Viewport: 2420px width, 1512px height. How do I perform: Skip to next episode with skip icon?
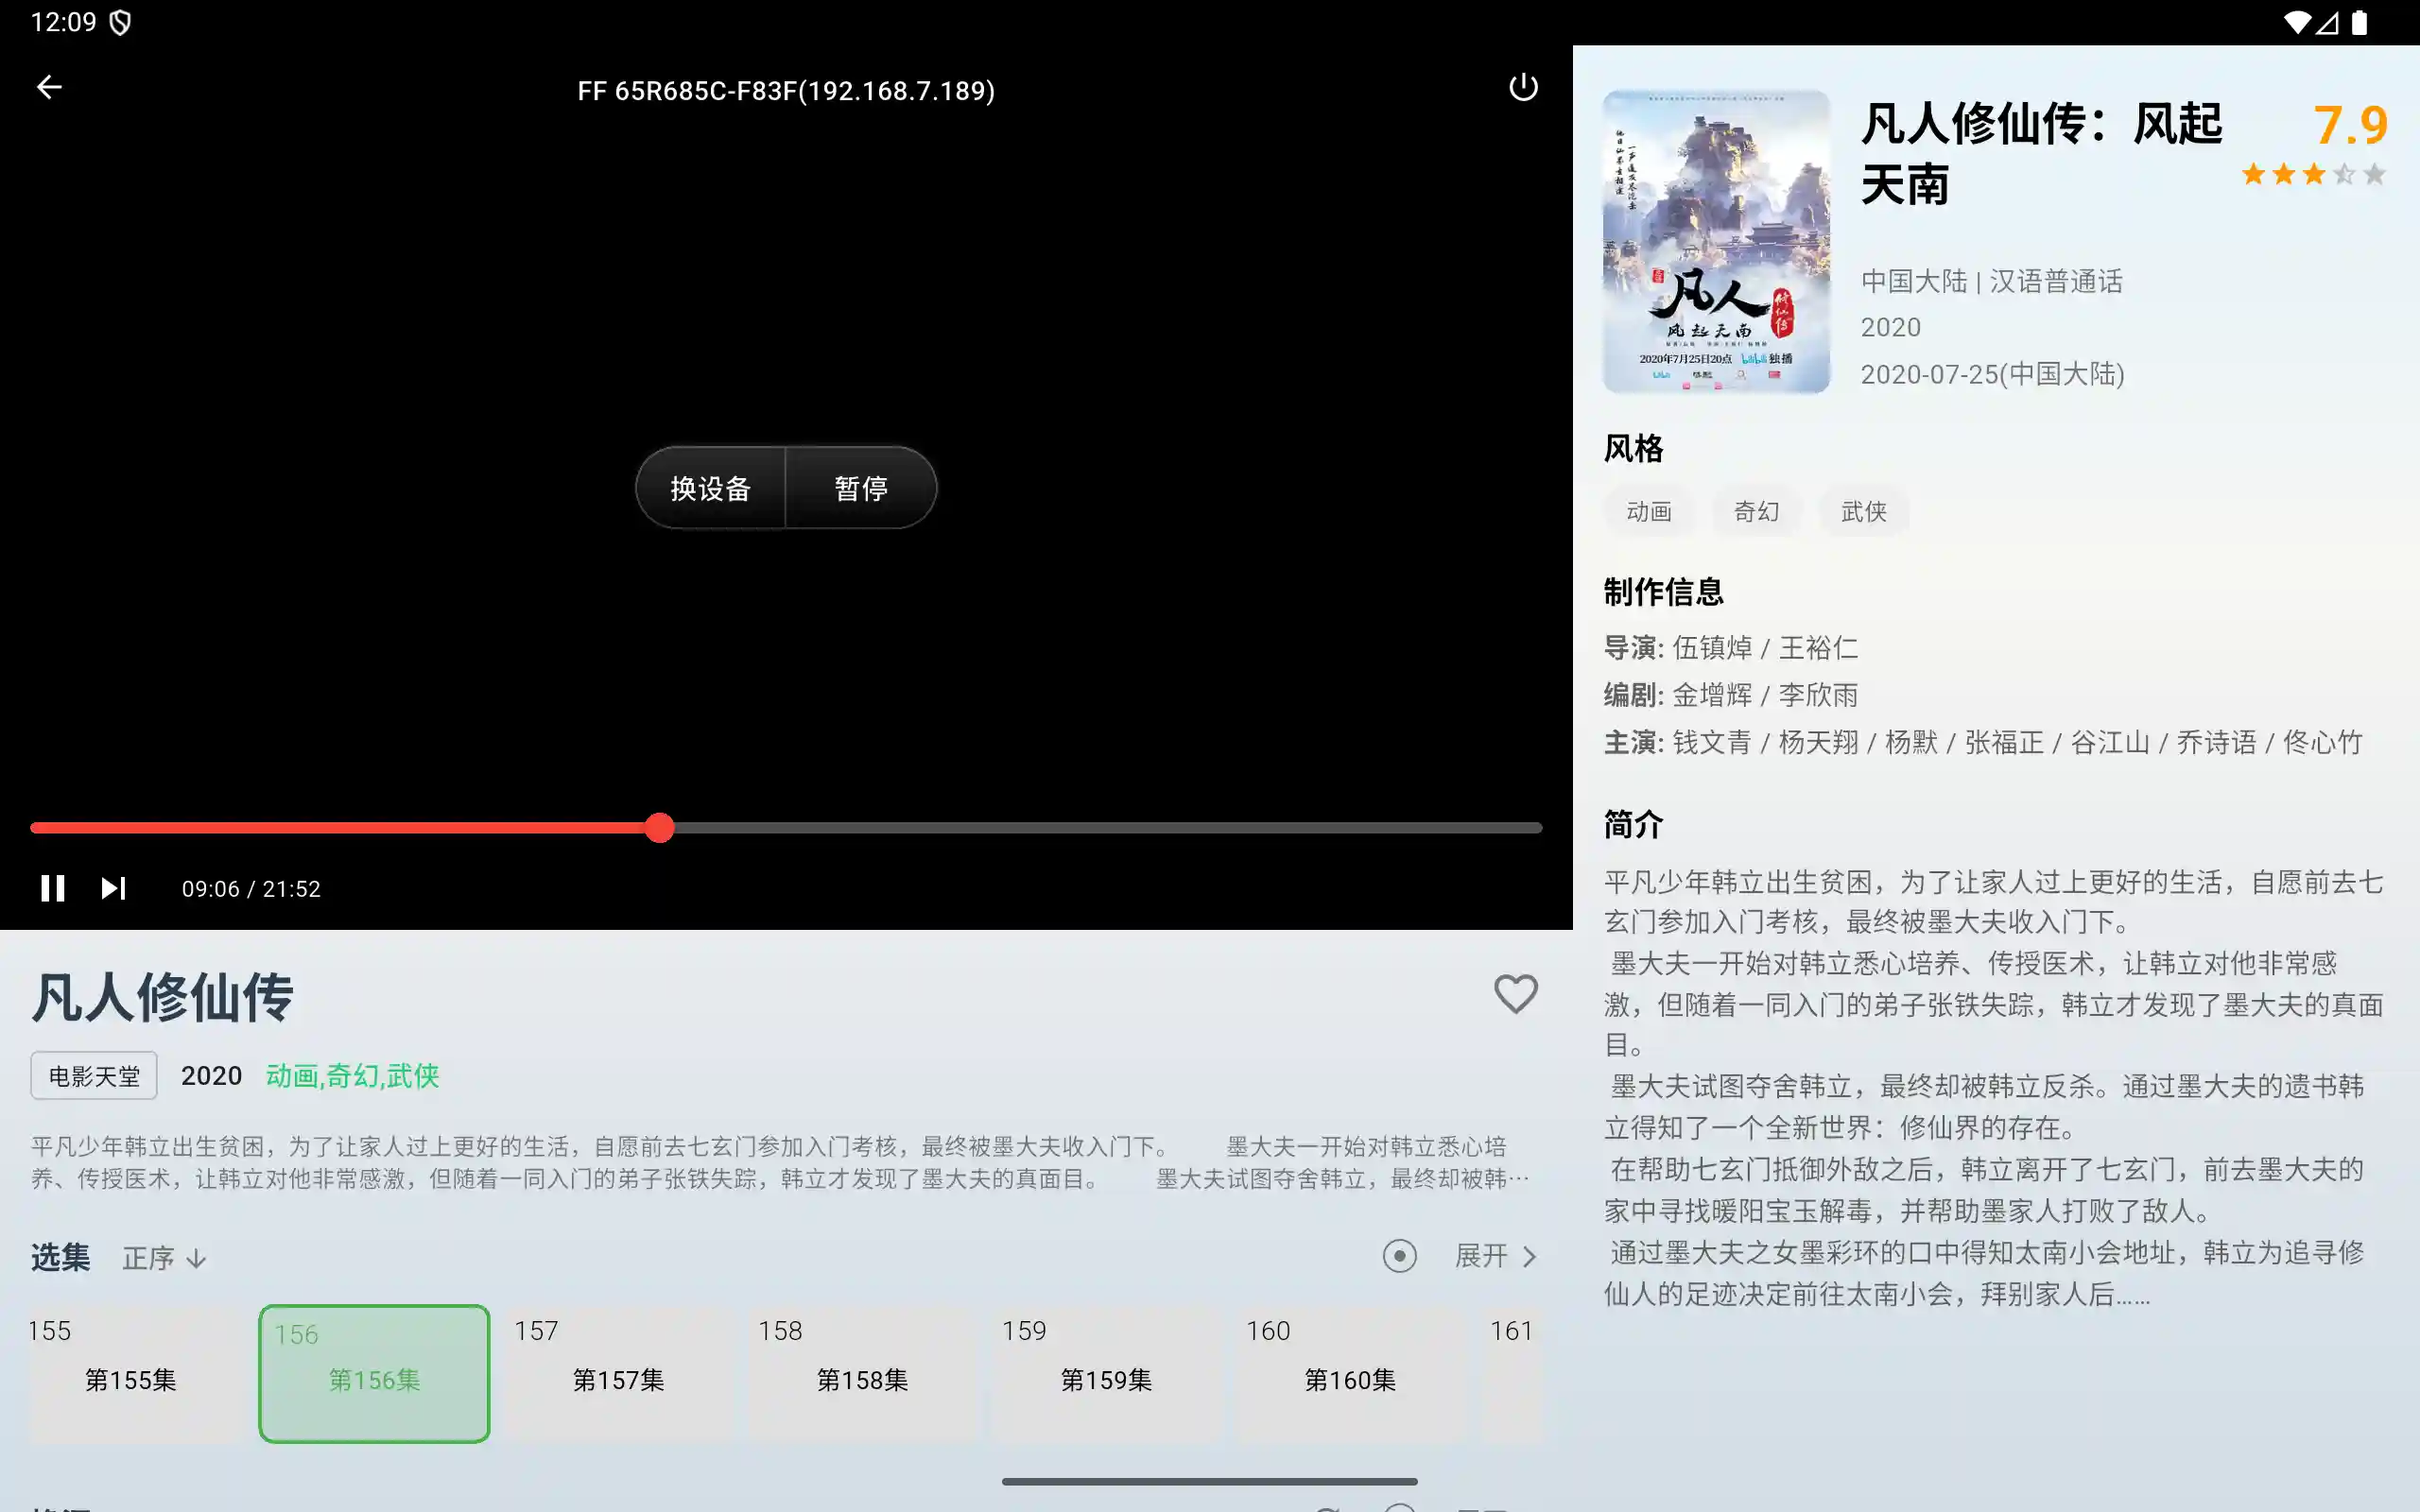[x=113, y=888]
